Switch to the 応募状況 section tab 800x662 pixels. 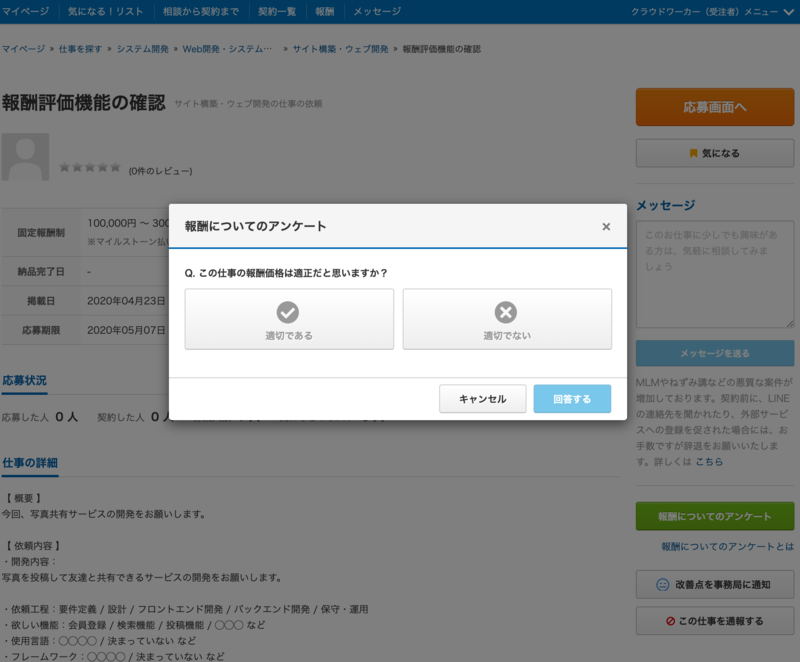tap(27, 380)
